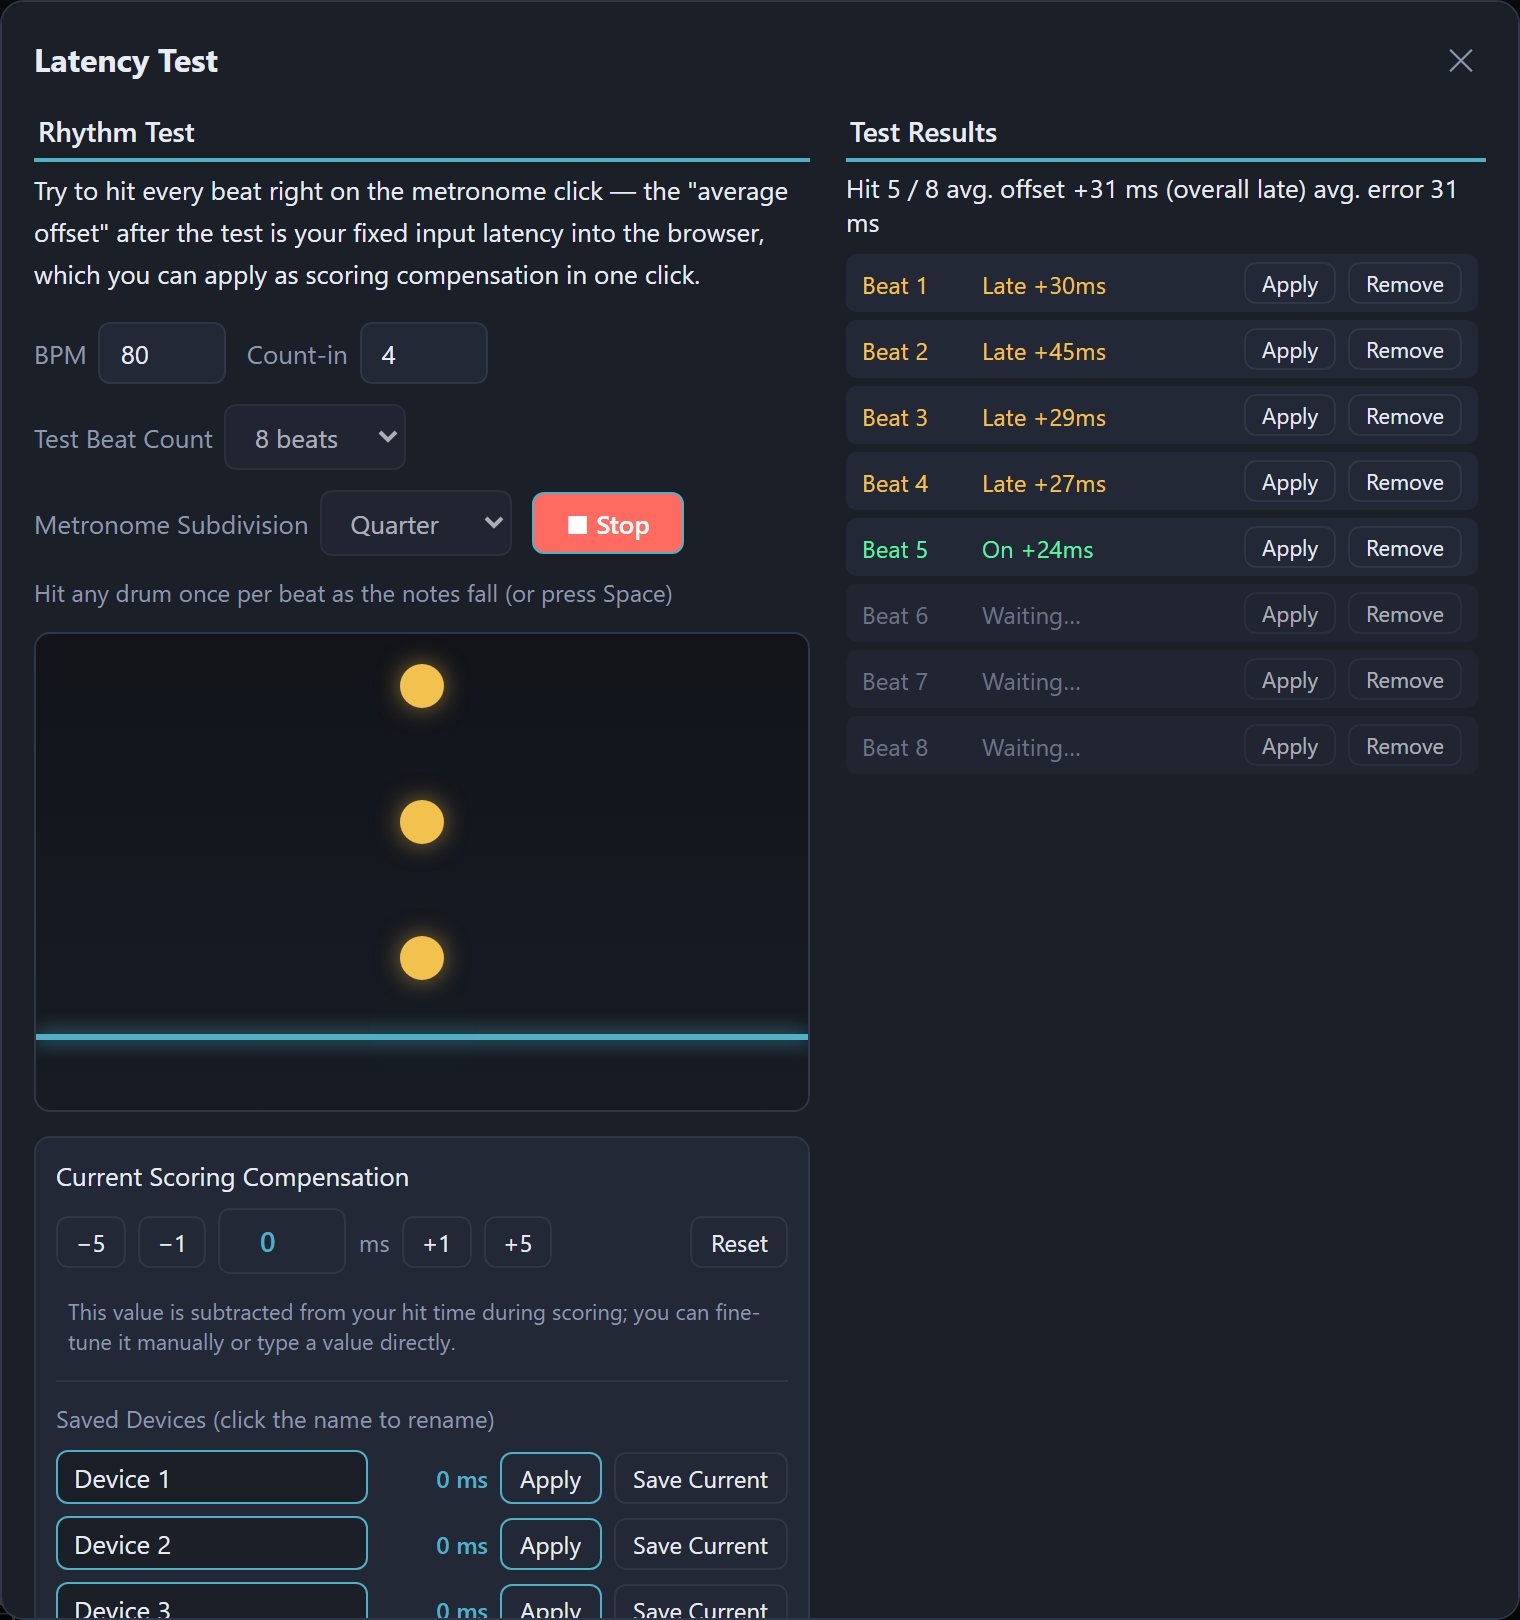Apply the Device 1 saved compensation
This screenshot has height=1620, width=1520.
click(x=551, y=1478)
